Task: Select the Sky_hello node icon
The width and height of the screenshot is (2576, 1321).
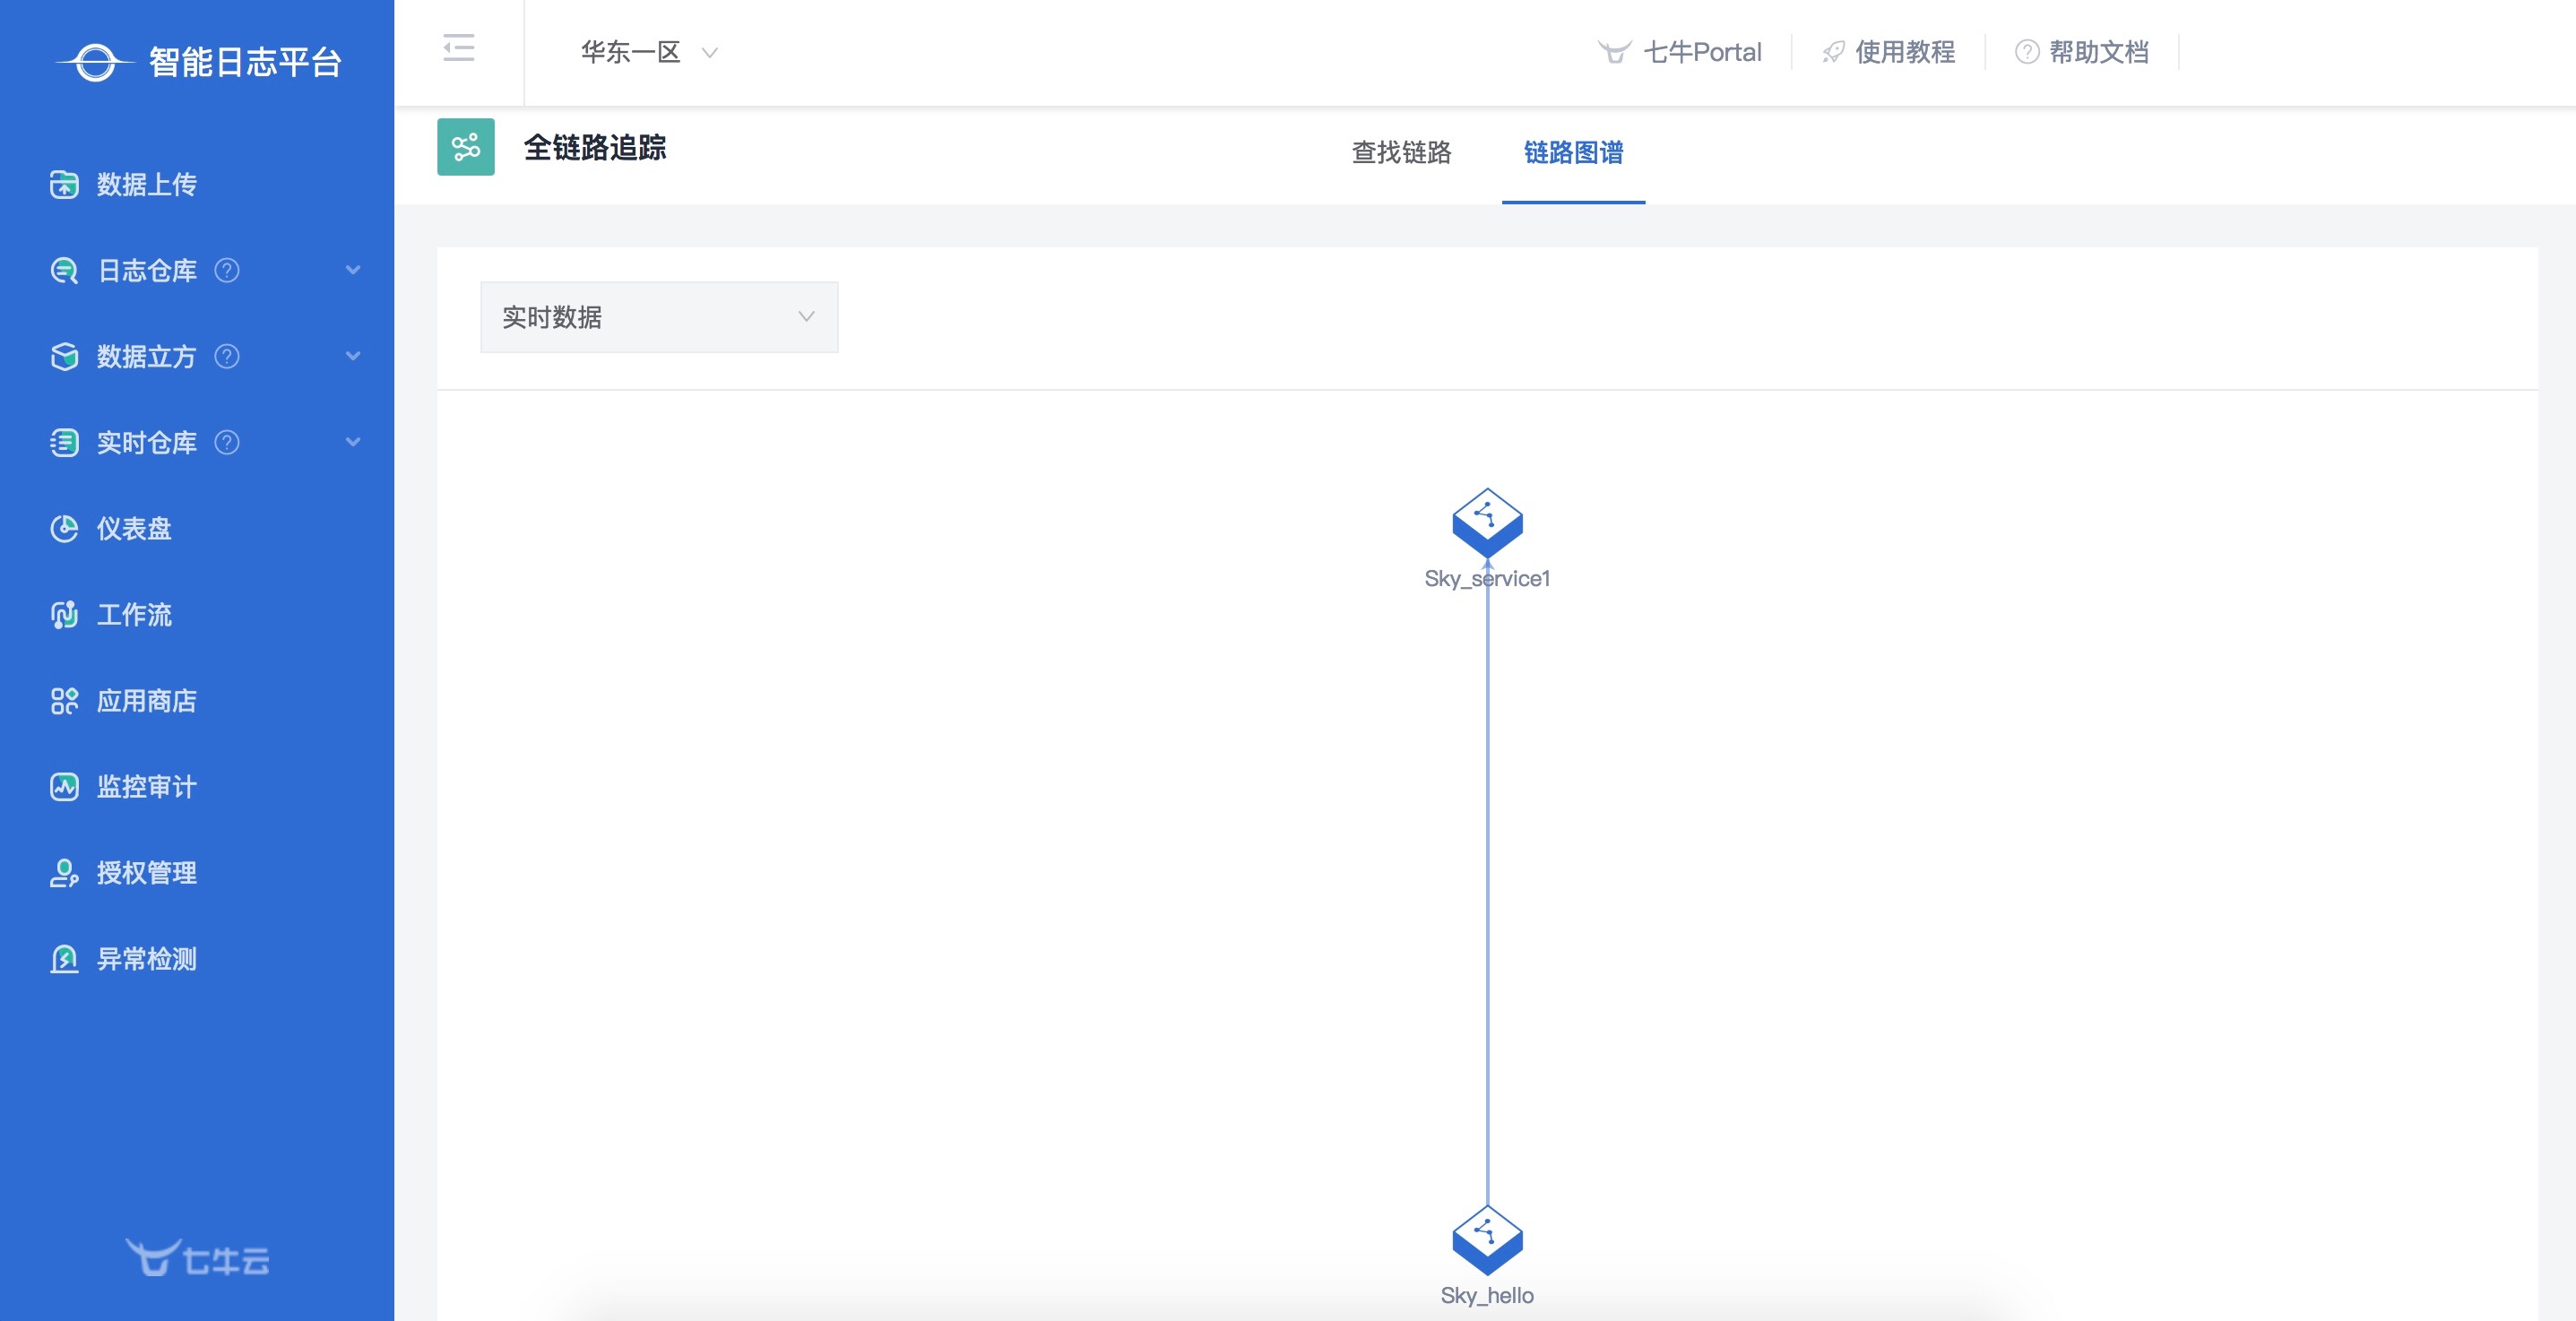Action: point(1487,1240)
